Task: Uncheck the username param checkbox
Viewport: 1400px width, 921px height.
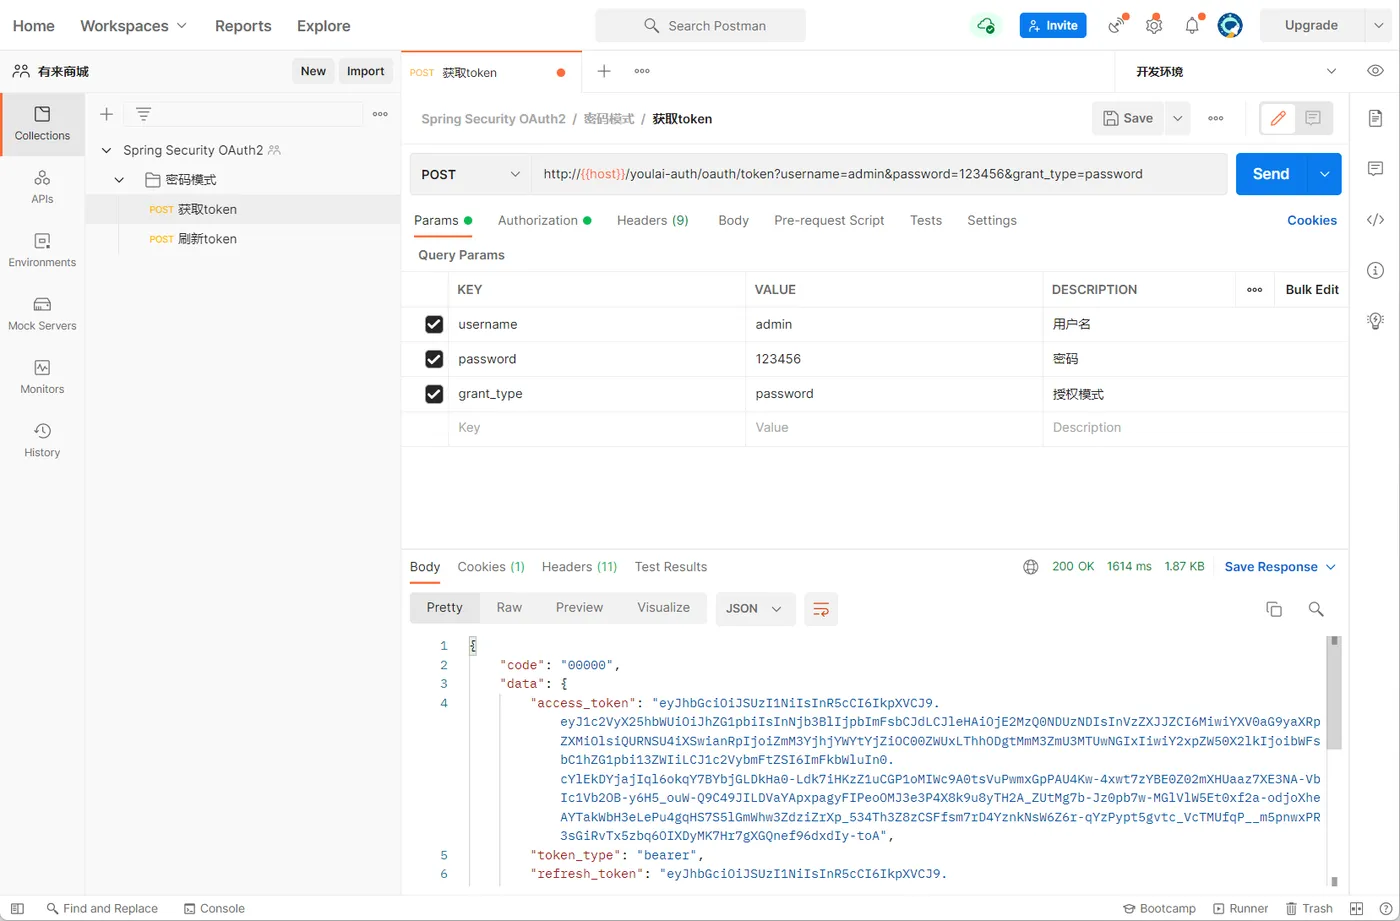Action: [434, 324]
